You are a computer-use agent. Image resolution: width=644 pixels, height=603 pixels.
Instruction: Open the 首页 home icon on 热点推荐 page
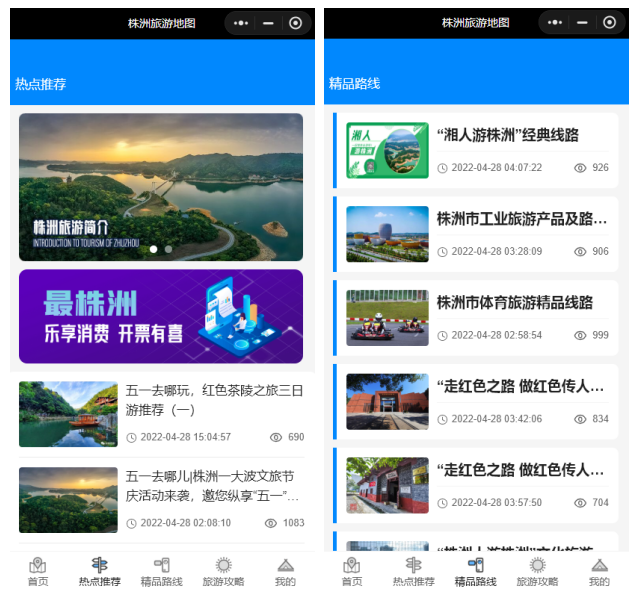point(38,566)
